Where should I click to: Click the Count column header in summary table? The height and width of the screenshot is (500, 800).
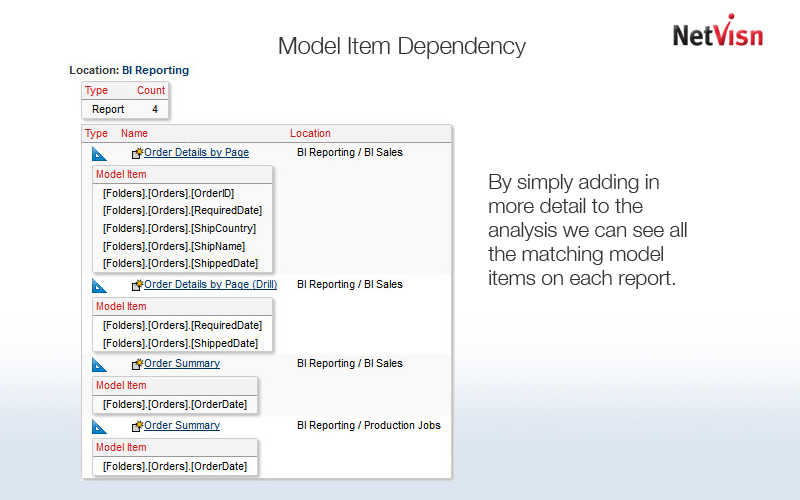coord(151,90)
